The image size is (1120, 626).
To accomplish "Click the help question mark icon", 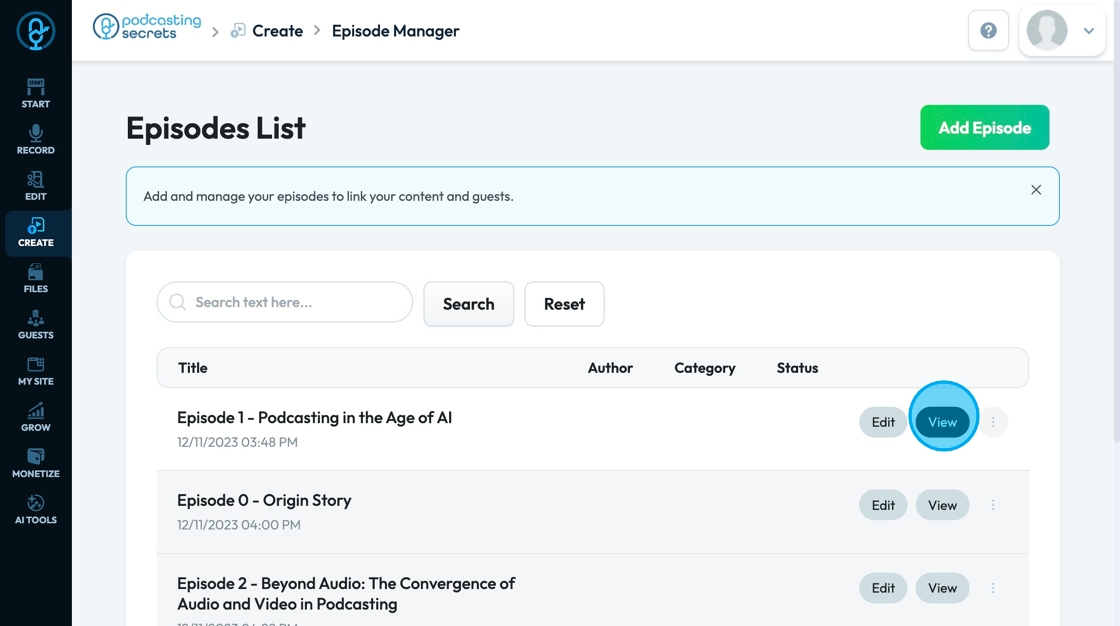I will click(x=988, y=31).
